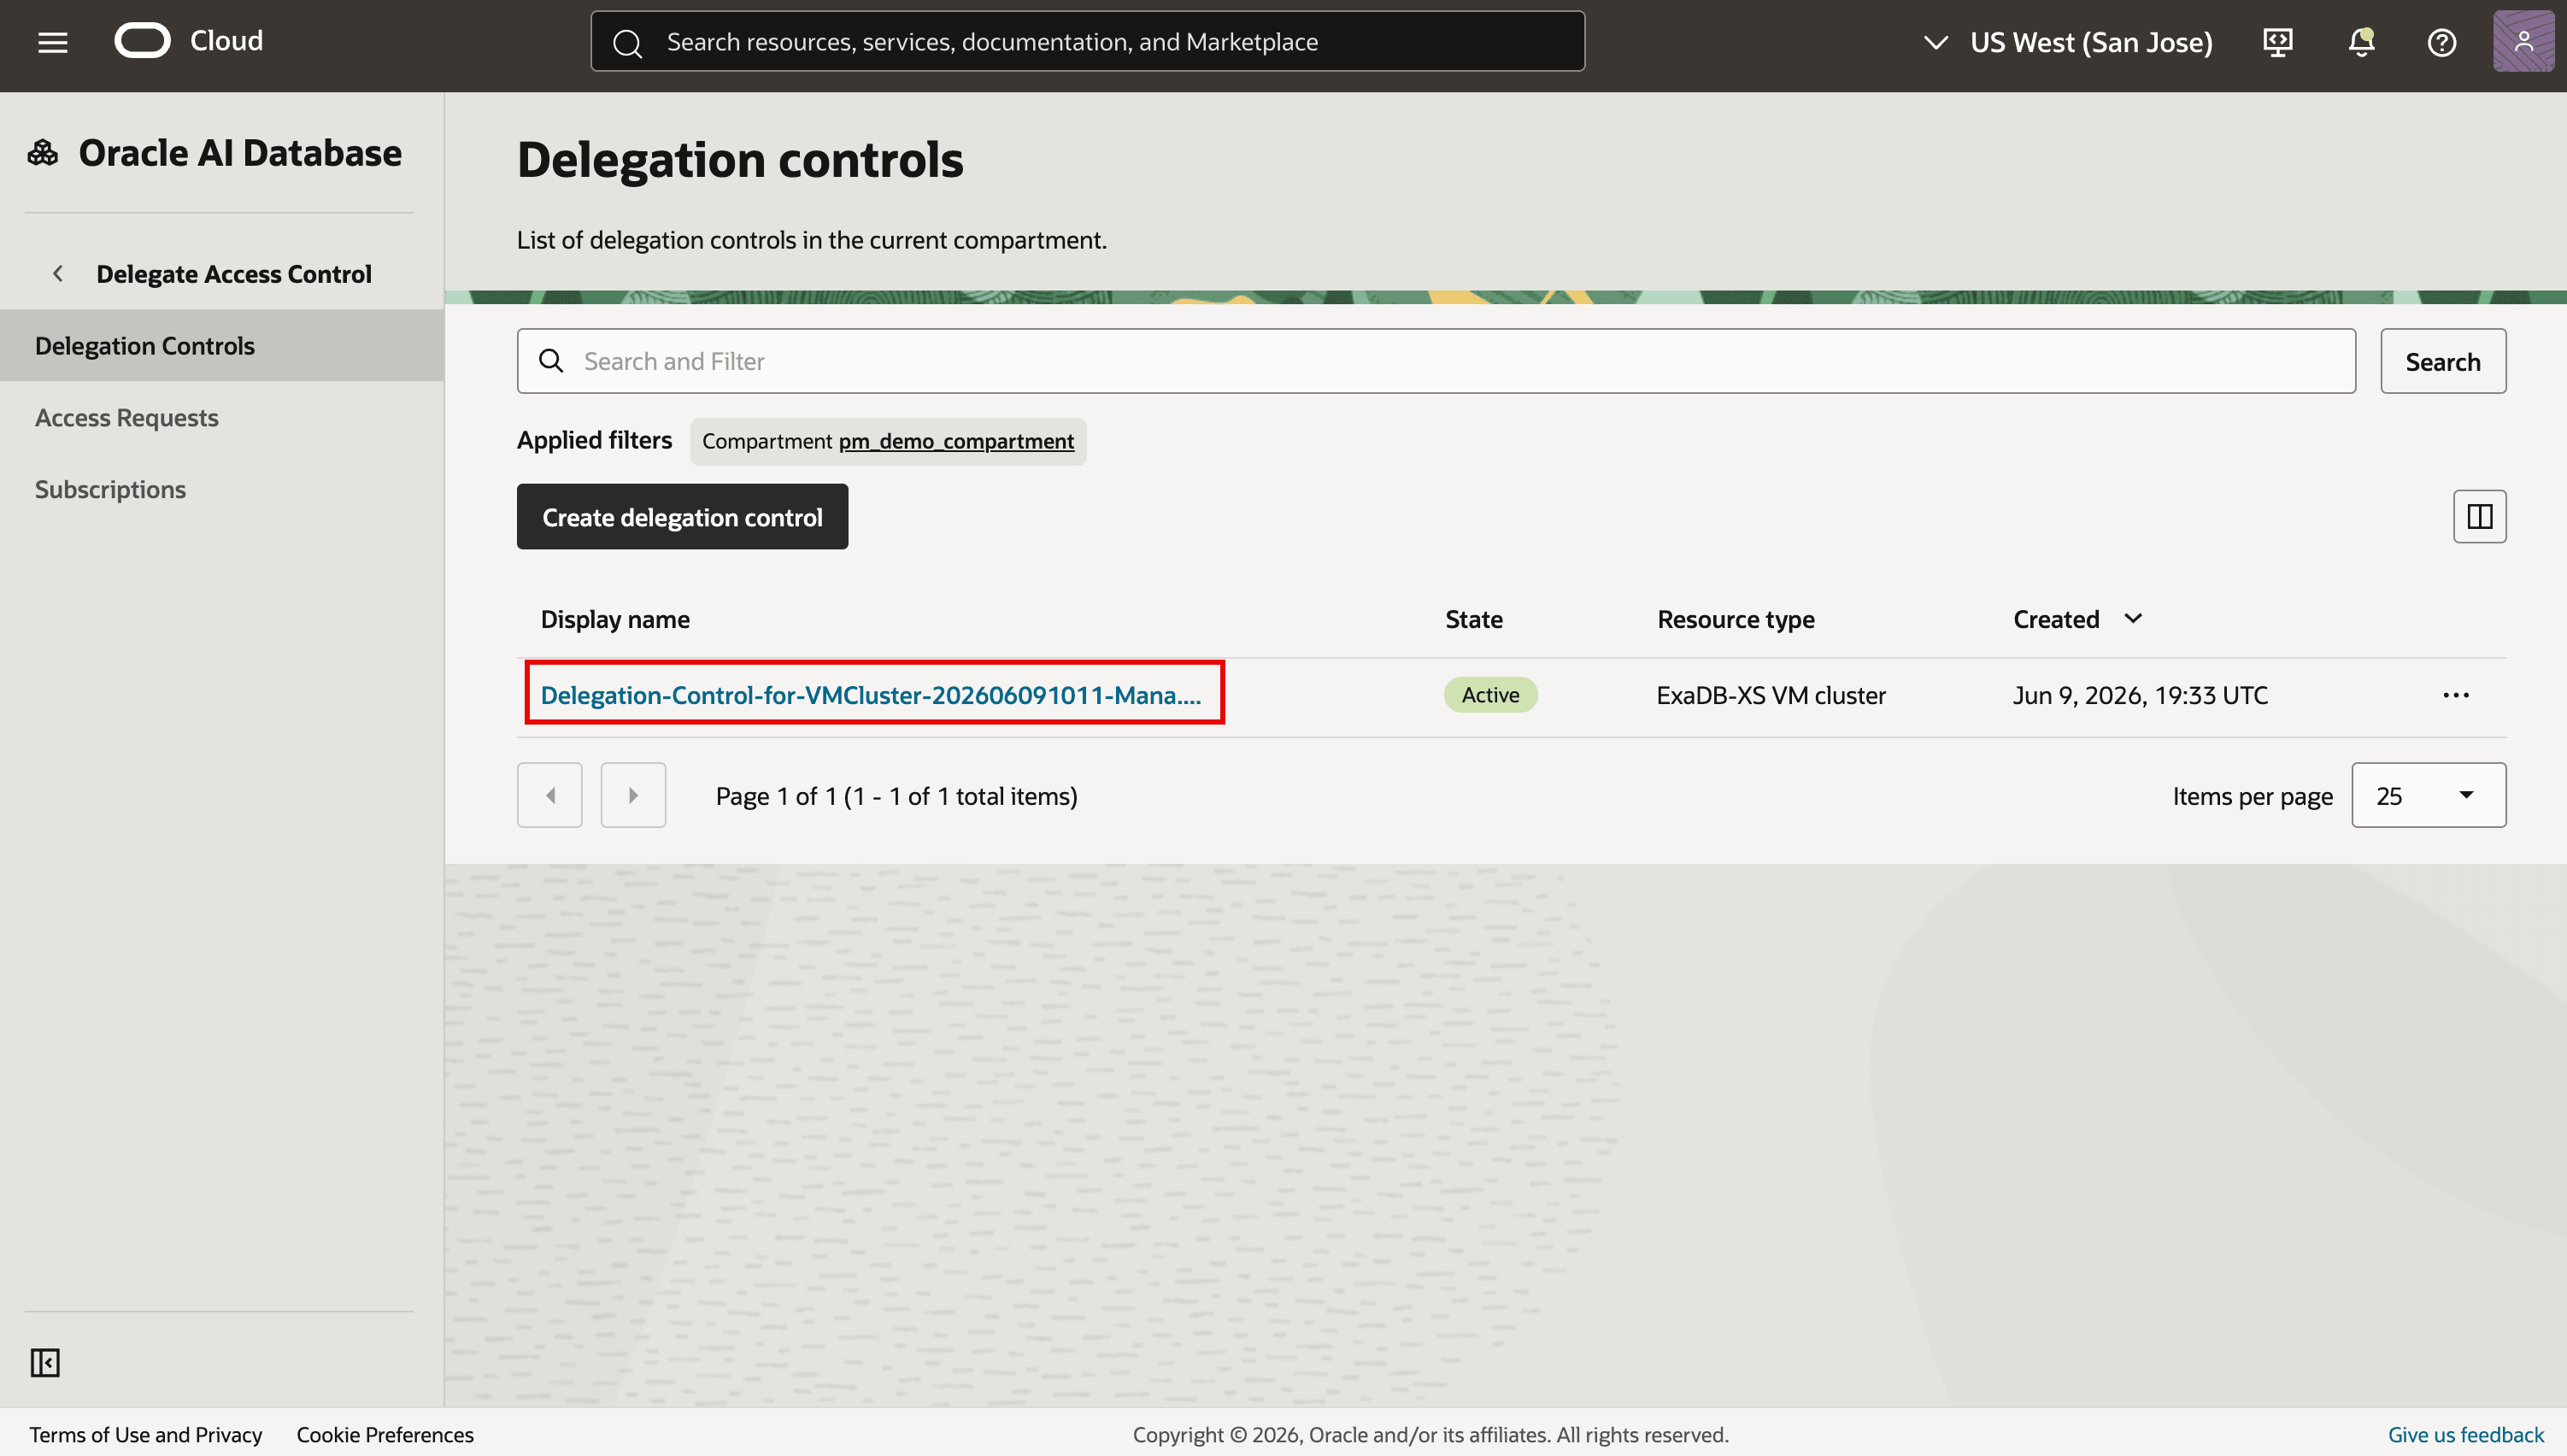Image resolution: width=2567 pixels, height=1456 pixels.
Task: Click into the Search and Filter field
Action: pyautogui.click(x=1436, y=361)
